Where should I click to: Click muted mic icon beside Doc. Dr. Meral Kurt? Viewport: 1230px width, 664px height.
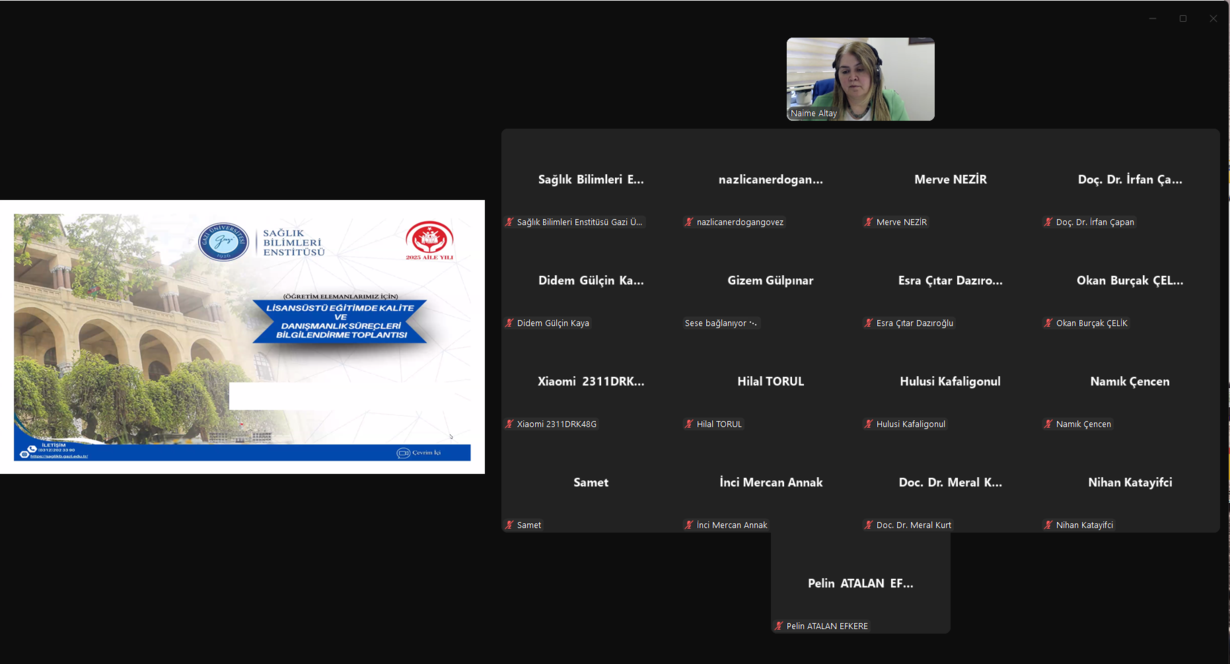click(869, 525)
